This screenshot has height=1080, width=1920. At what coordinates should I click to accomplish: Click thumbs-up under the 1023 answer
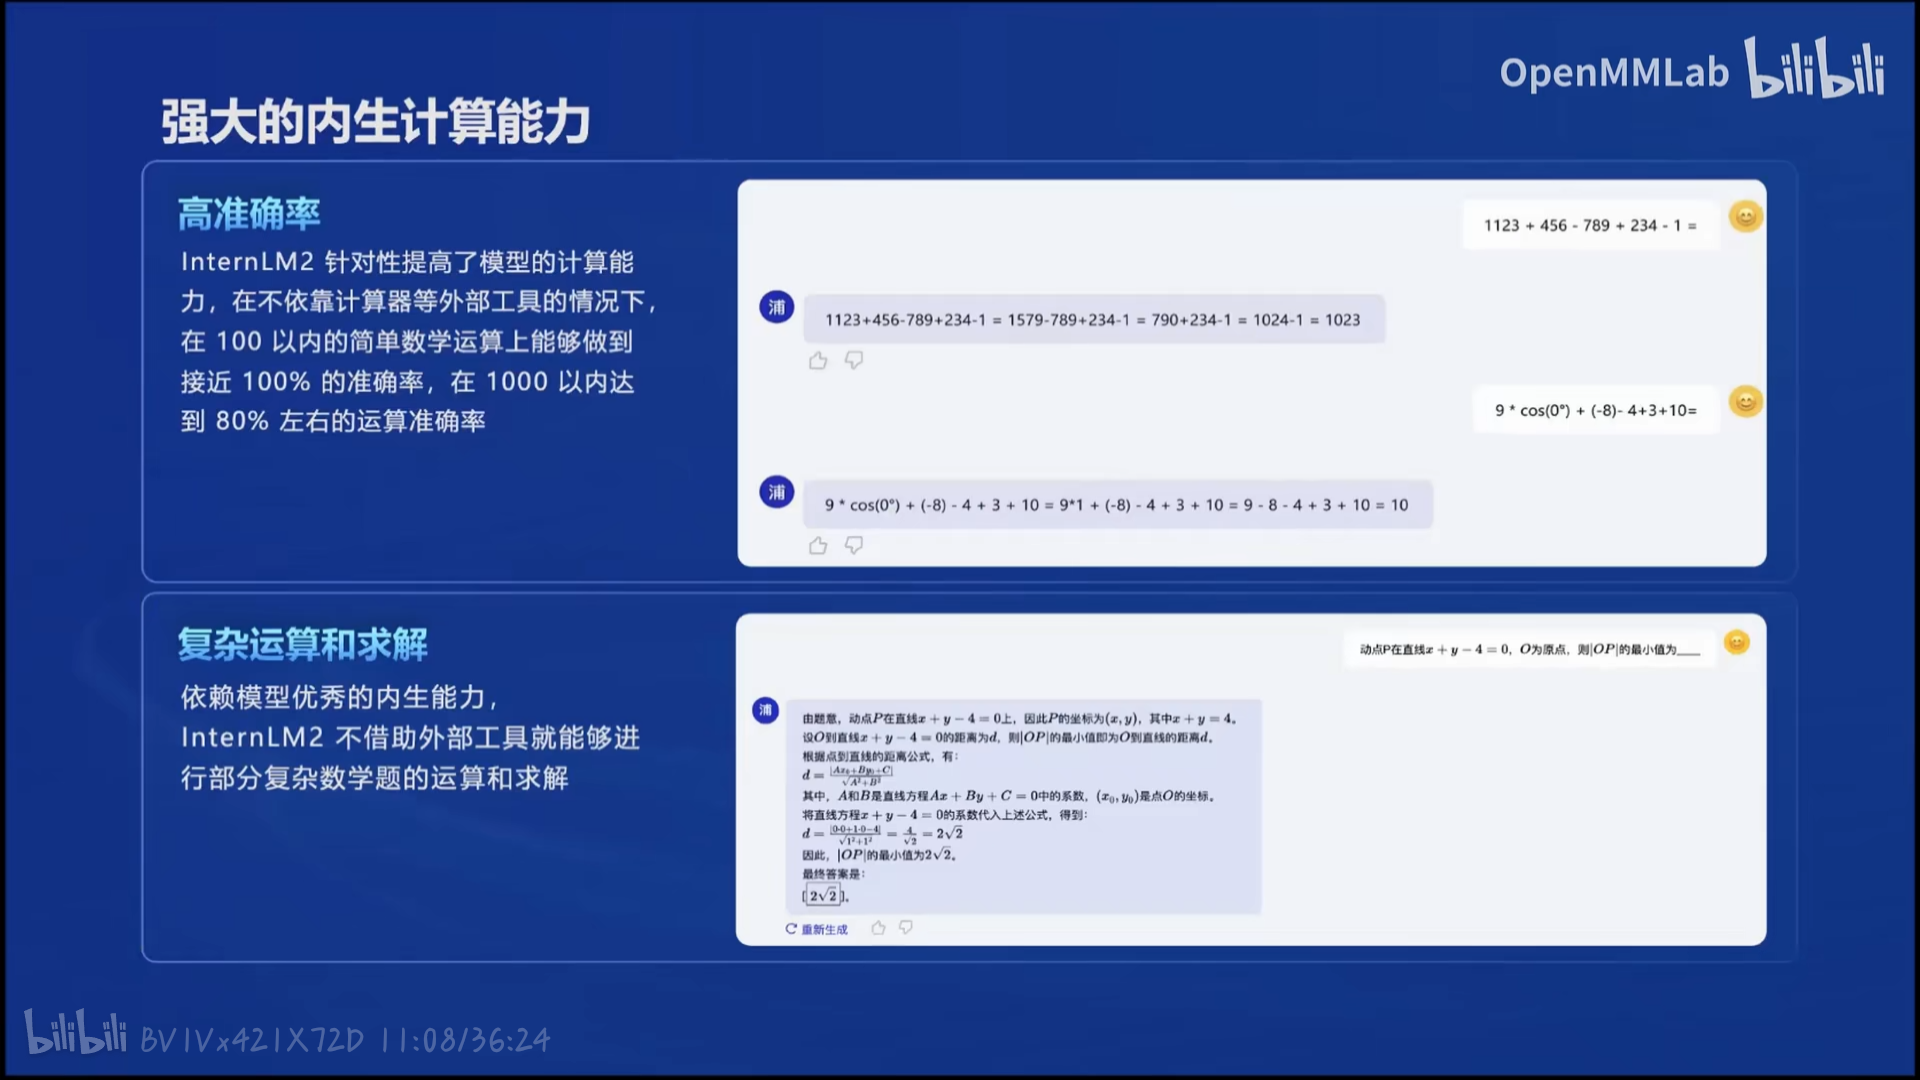818,361
